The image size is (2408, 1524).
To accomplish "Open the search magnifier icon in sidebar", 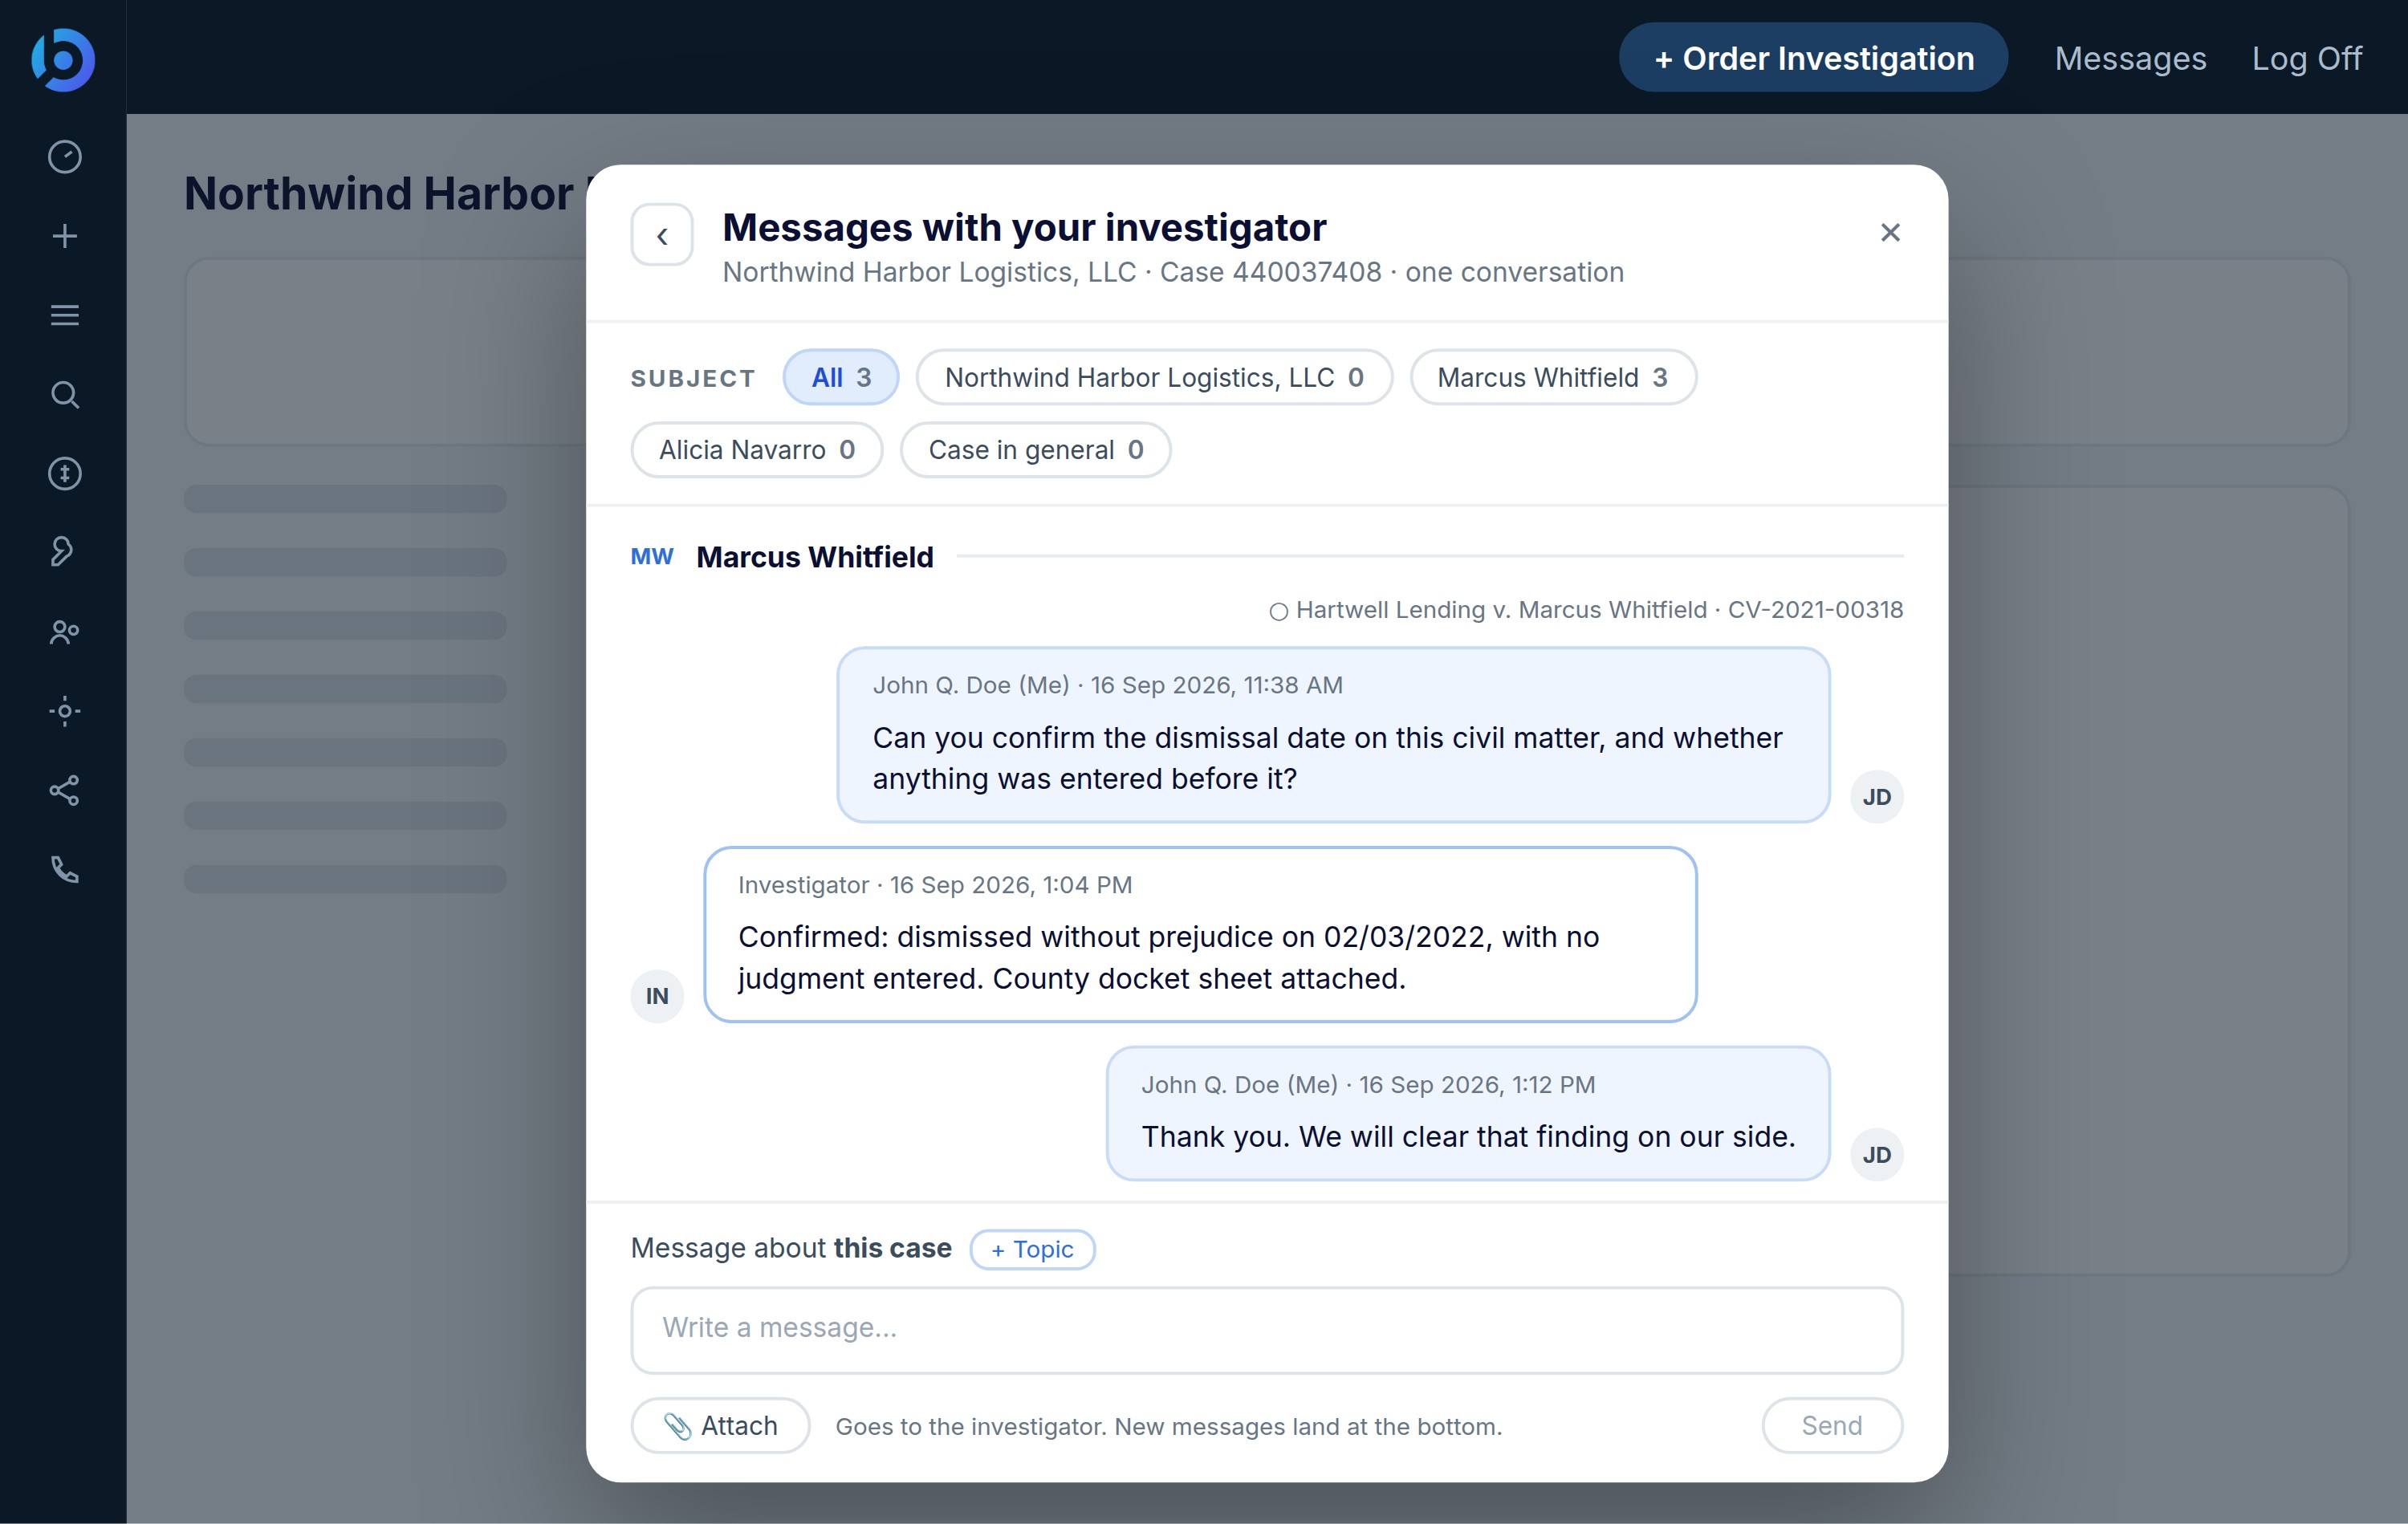I will point(65,395).
